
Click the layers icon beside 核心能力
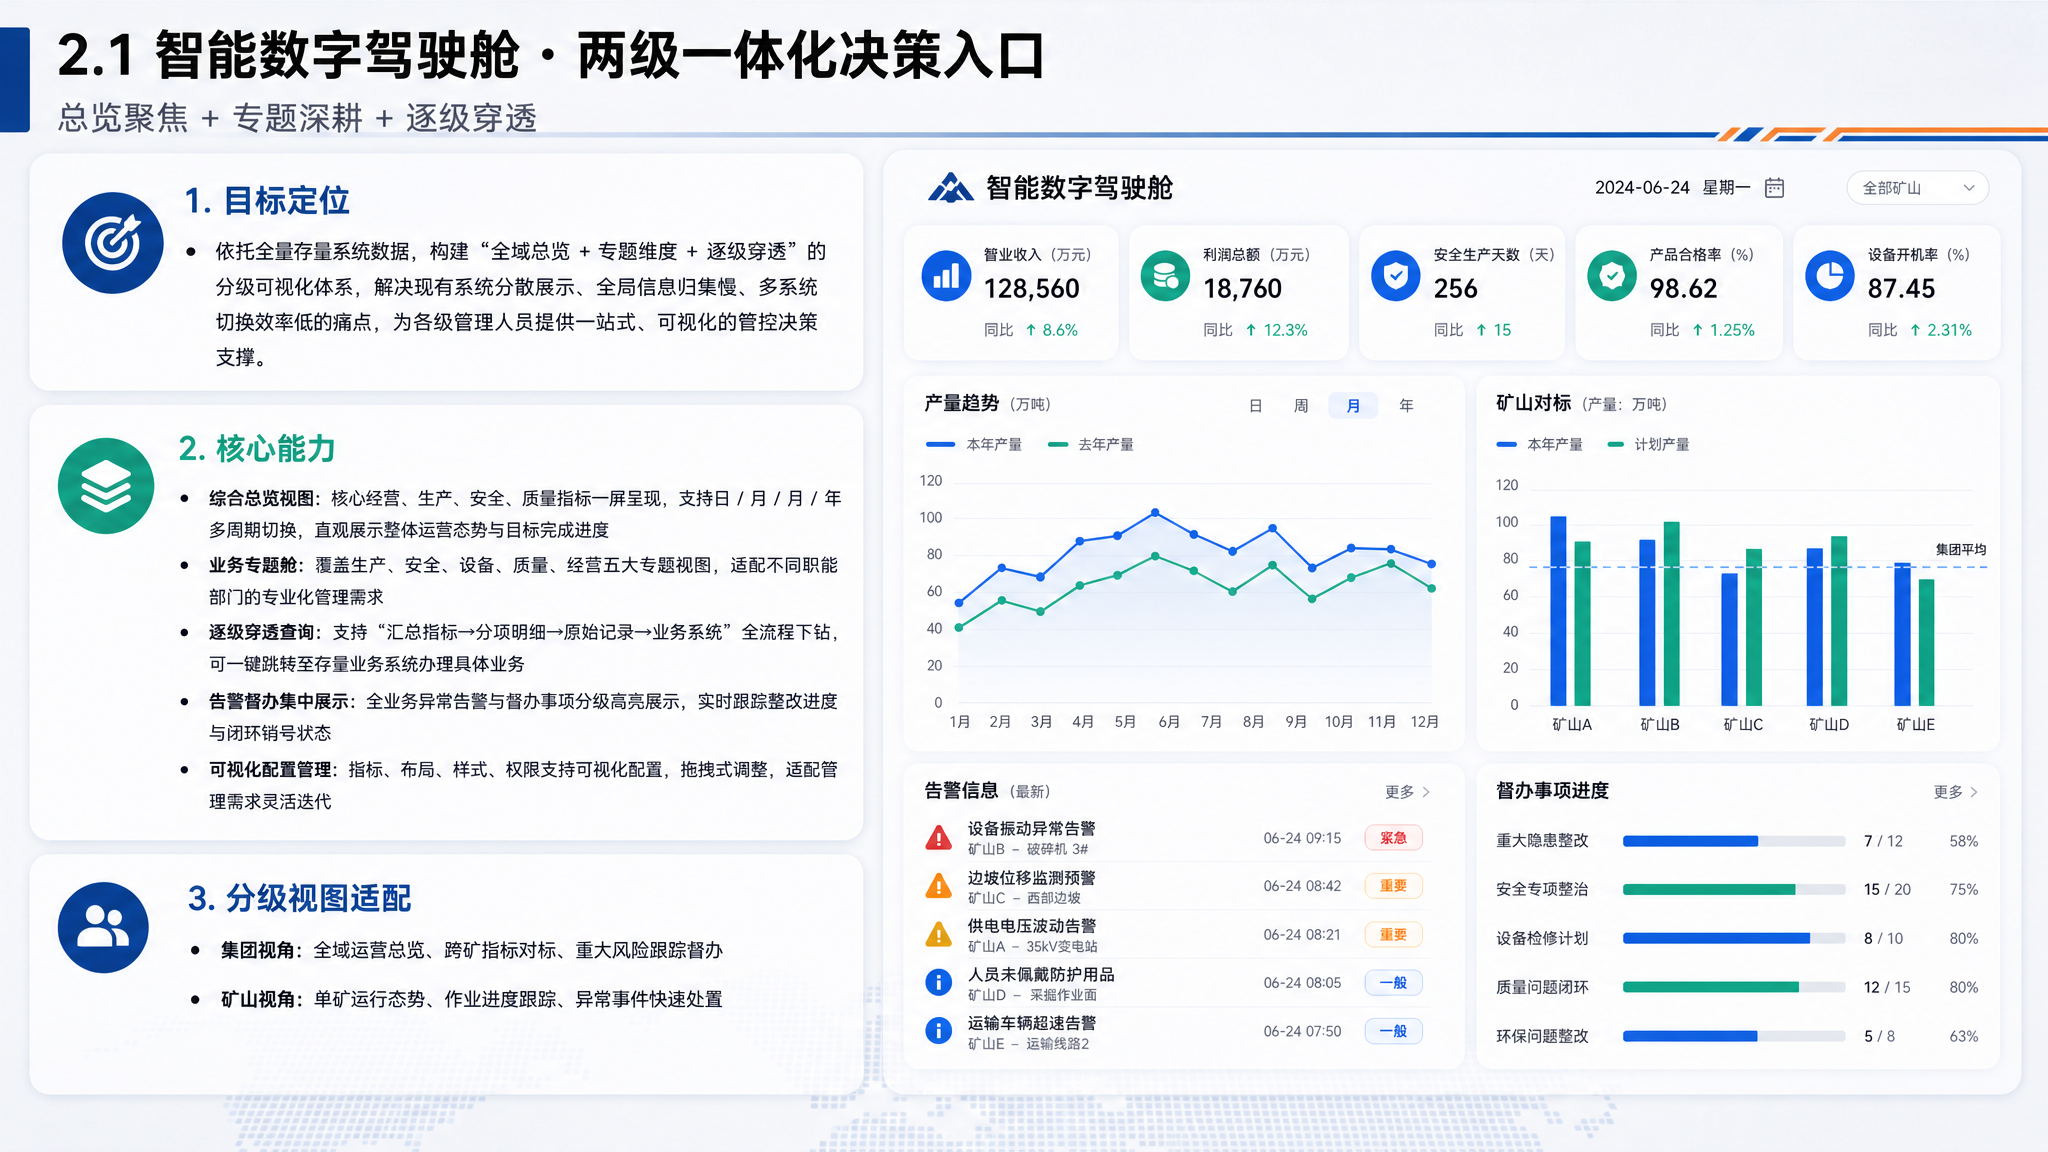coord(106,486)
